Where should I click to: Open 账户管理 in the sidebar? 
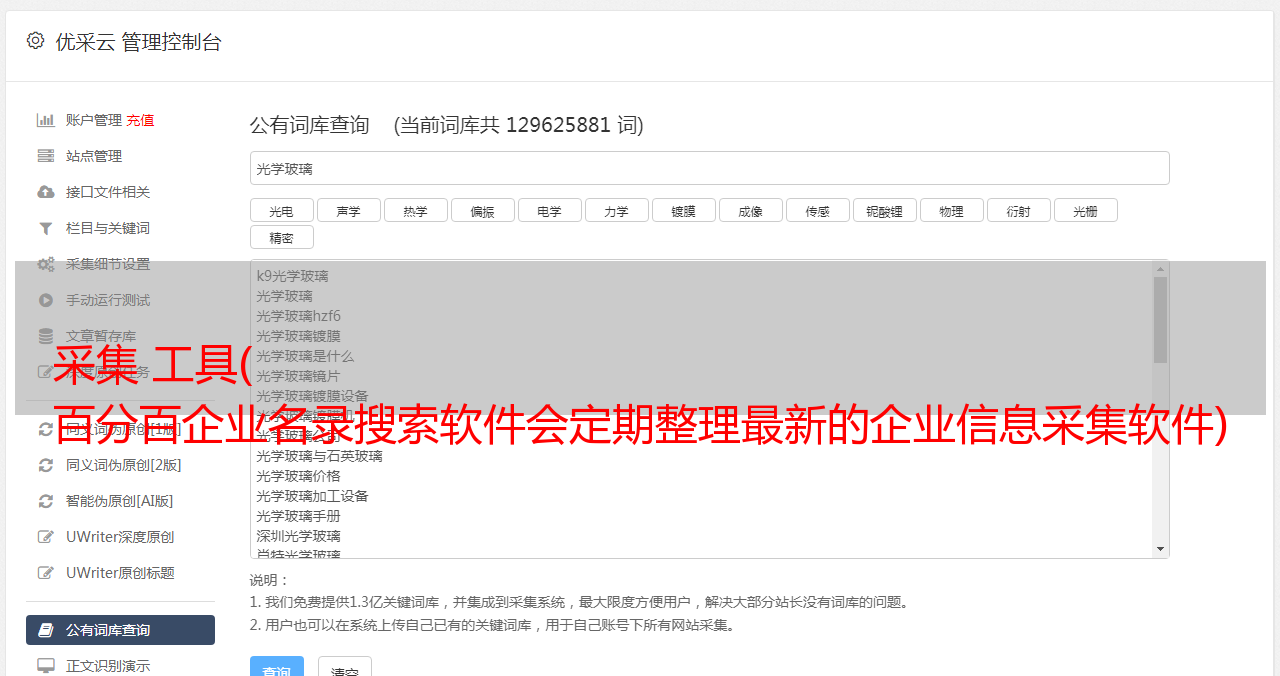point(94,120)
